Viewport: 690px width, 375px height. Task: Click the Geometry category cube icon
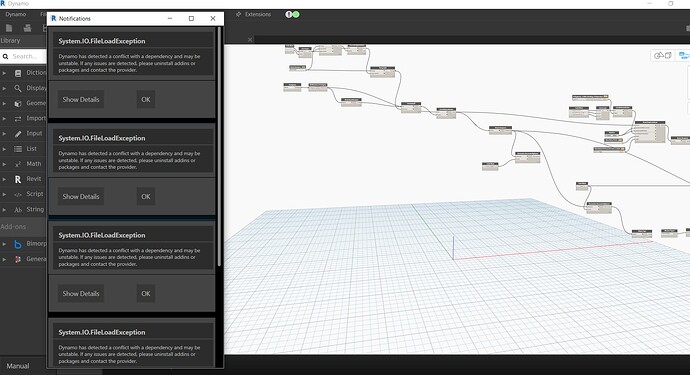(x=18, y=103)
